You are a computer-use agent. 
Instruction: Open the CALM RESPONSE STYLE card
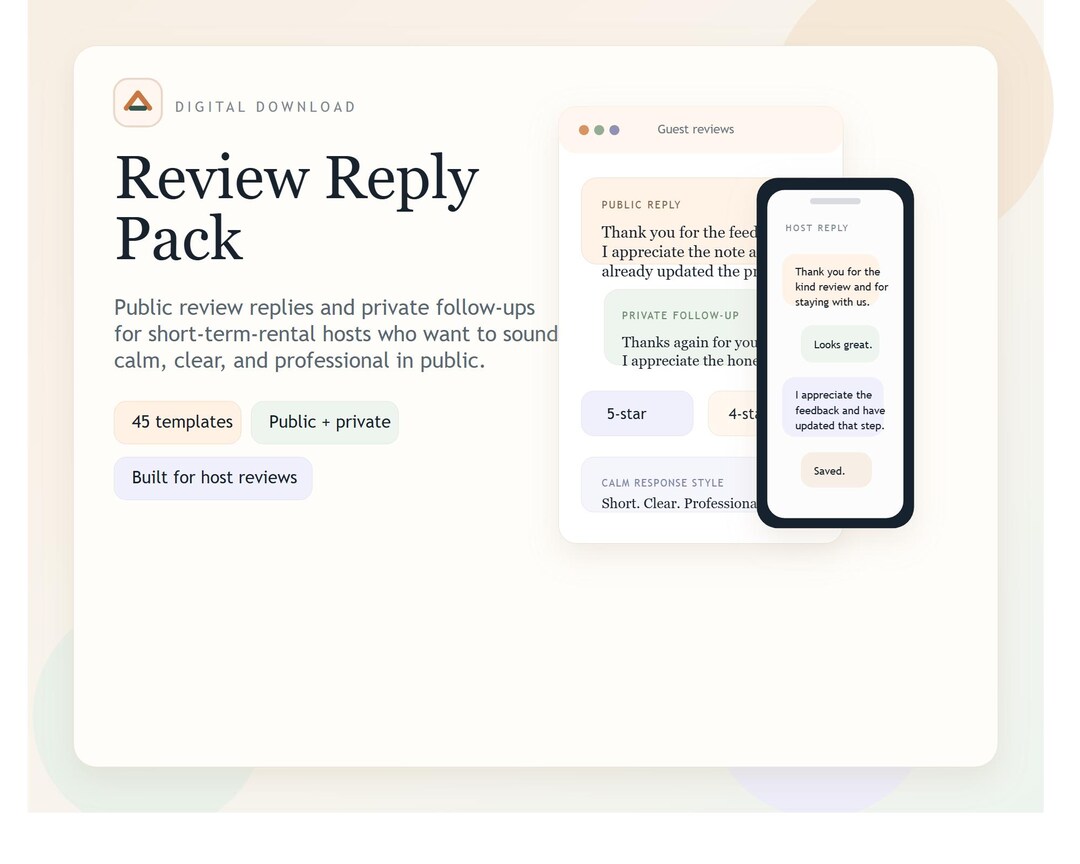(x=669, y=485)
